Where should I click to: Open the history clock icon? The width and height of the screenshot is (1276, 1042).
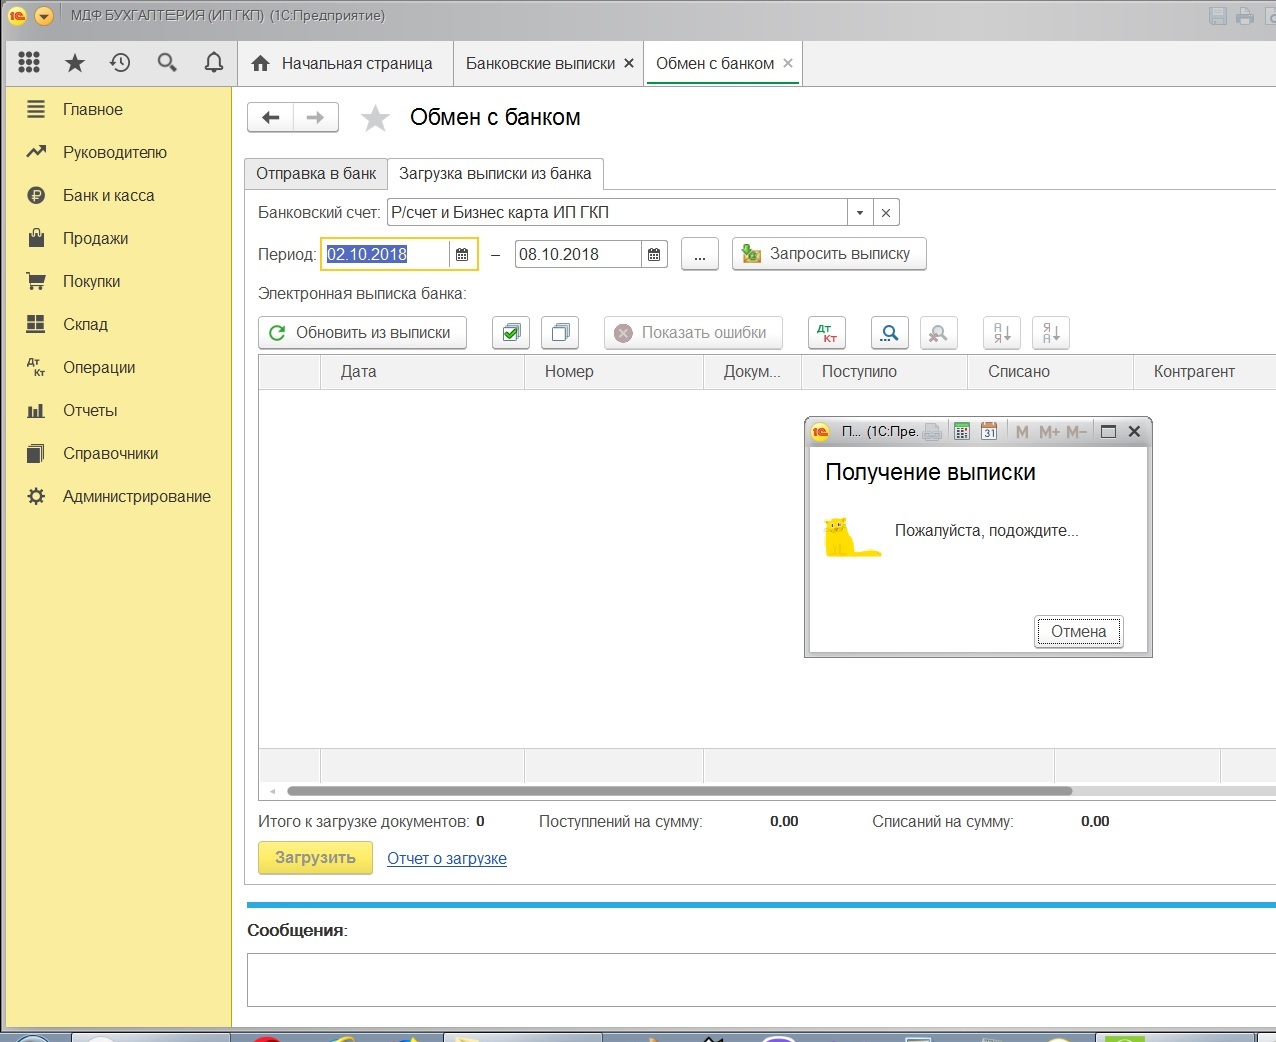[120, 63]
